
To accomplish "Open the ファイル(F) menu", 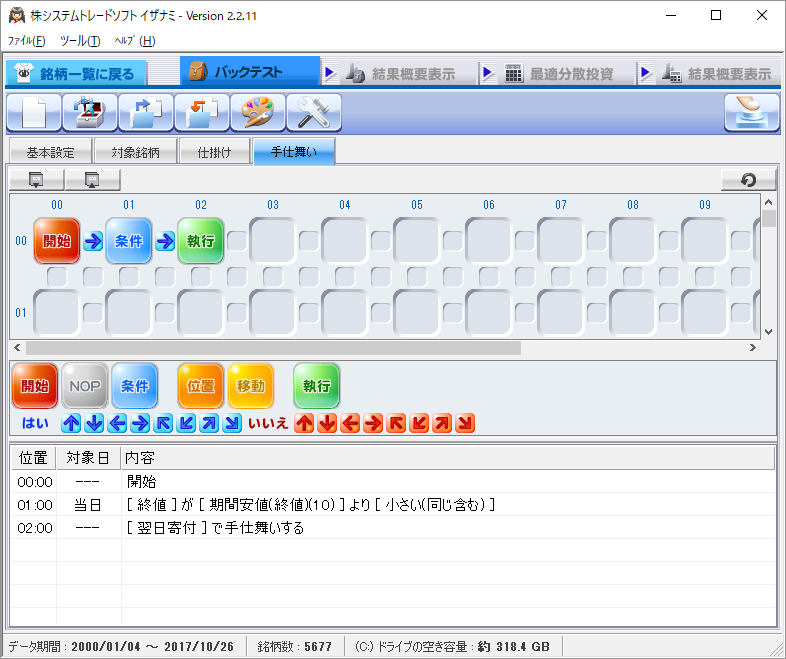I will pos(27,41).
